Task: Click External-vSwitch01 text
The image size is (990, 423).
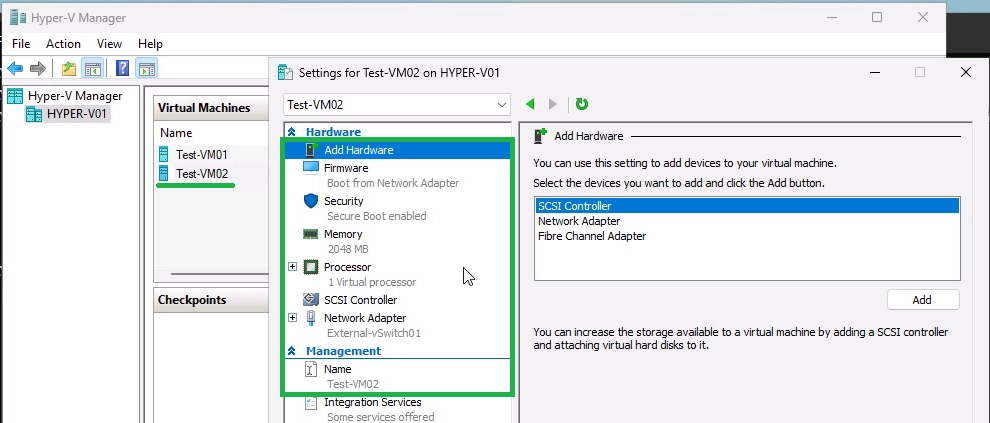Action: (x=374, y=333)
